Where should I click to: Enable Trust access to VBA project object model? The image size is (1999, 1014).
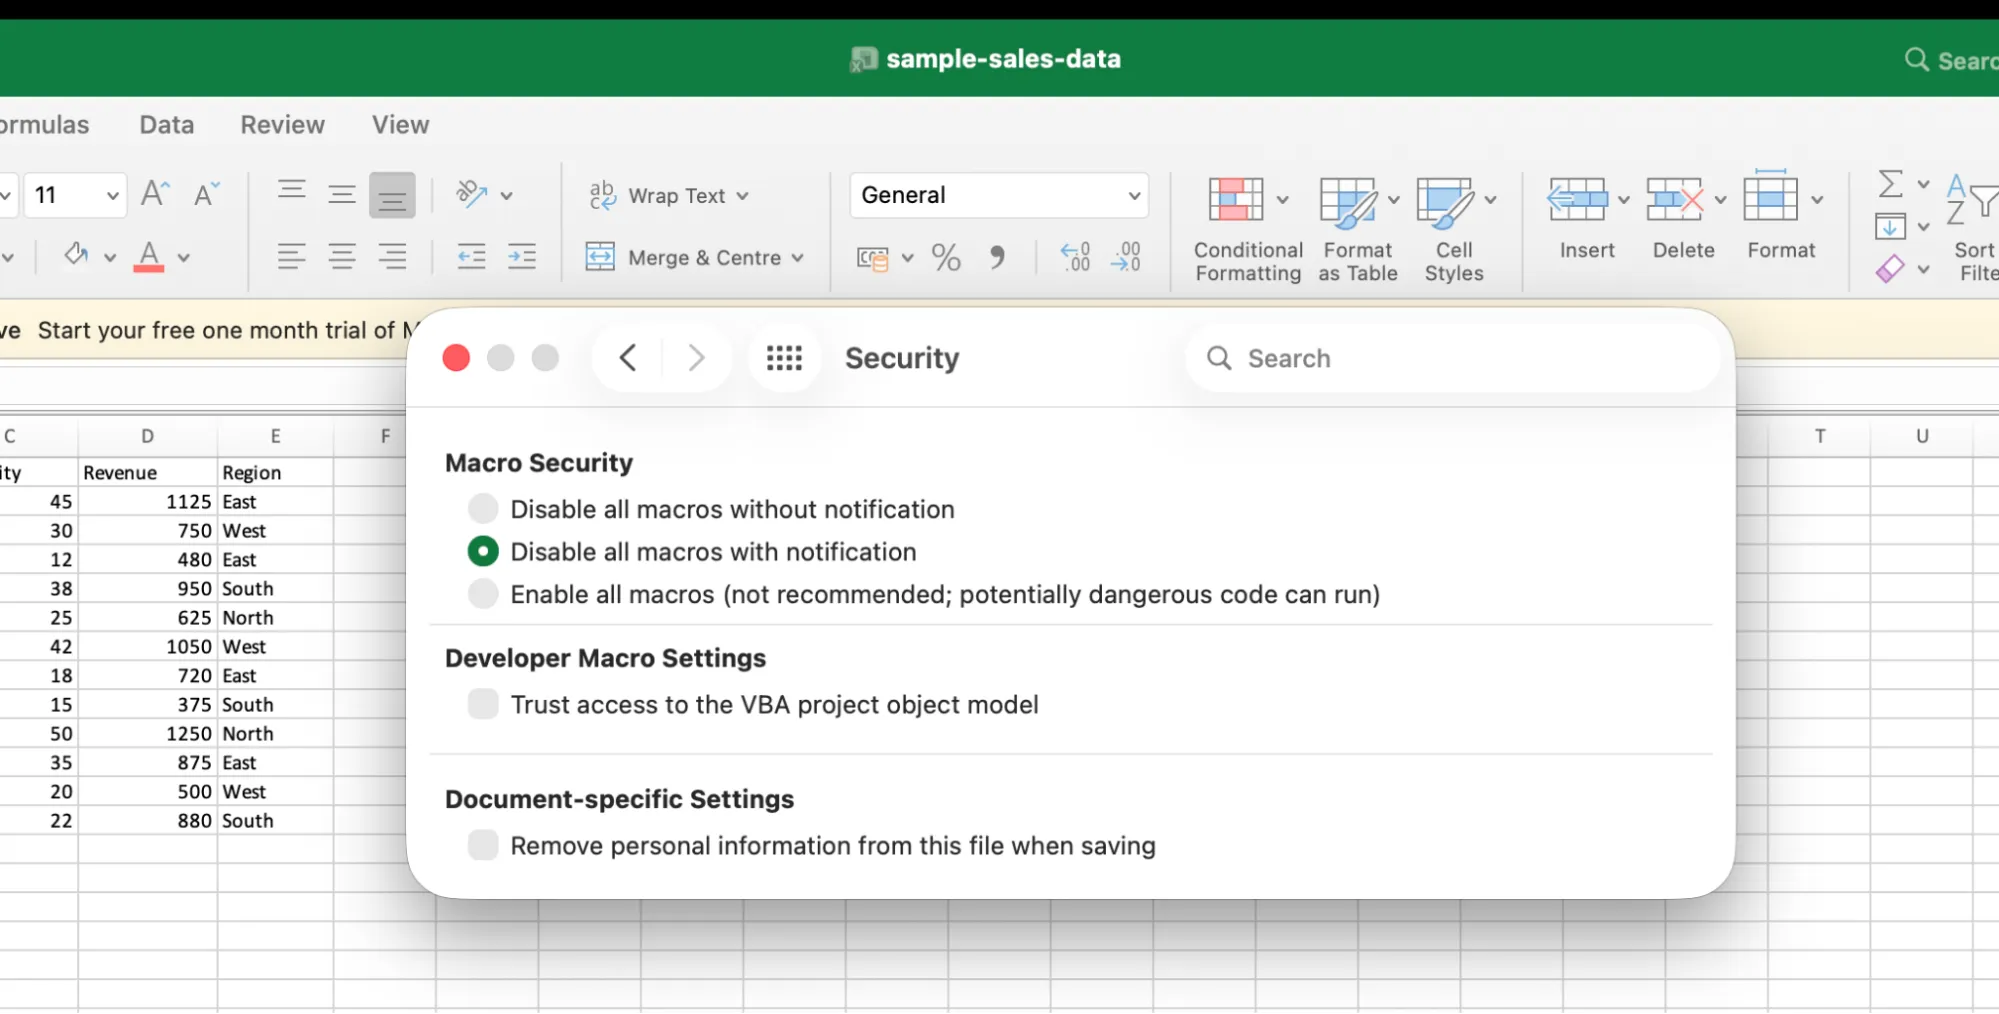pos(482,703)
